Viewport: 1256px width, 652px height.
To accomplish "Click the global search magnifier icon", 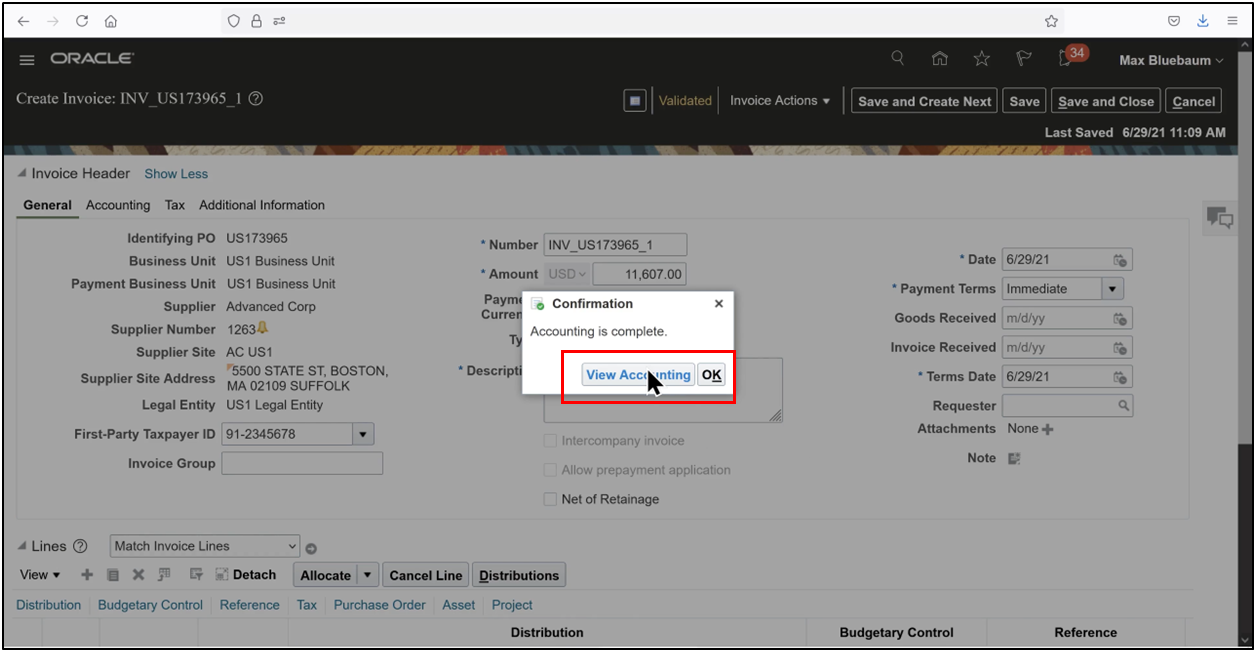I will click(897, 59).
